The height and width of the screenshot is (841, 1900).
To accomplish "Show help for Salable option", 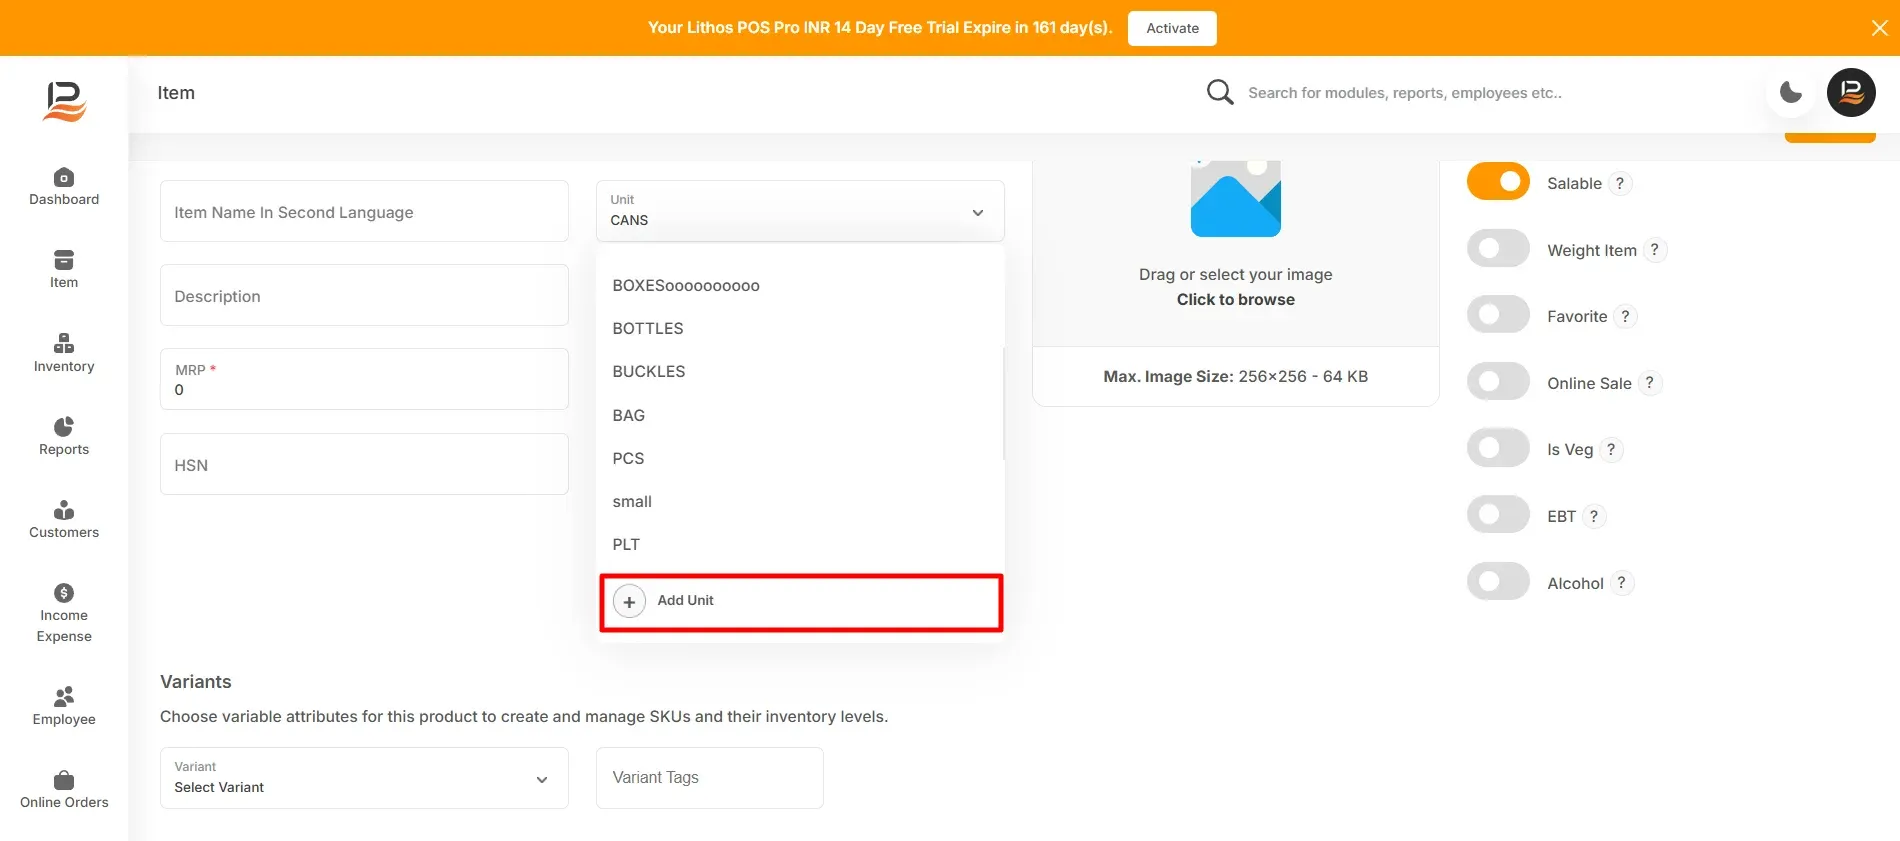I will (x=1620, y=184).
